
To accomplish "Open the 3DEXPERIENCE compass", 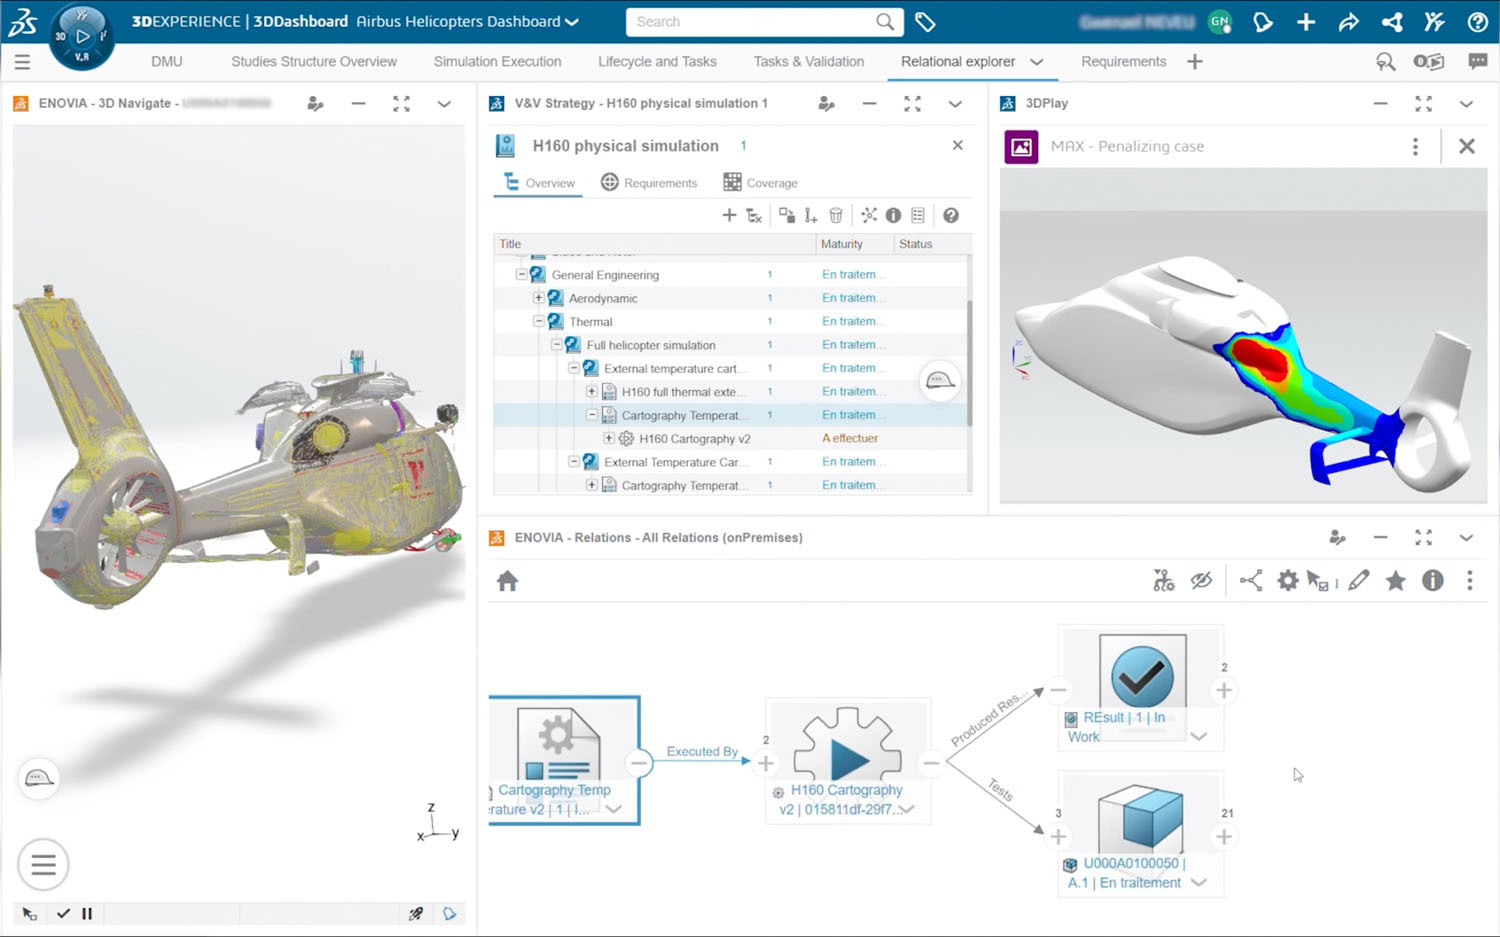I will [82, 37].
